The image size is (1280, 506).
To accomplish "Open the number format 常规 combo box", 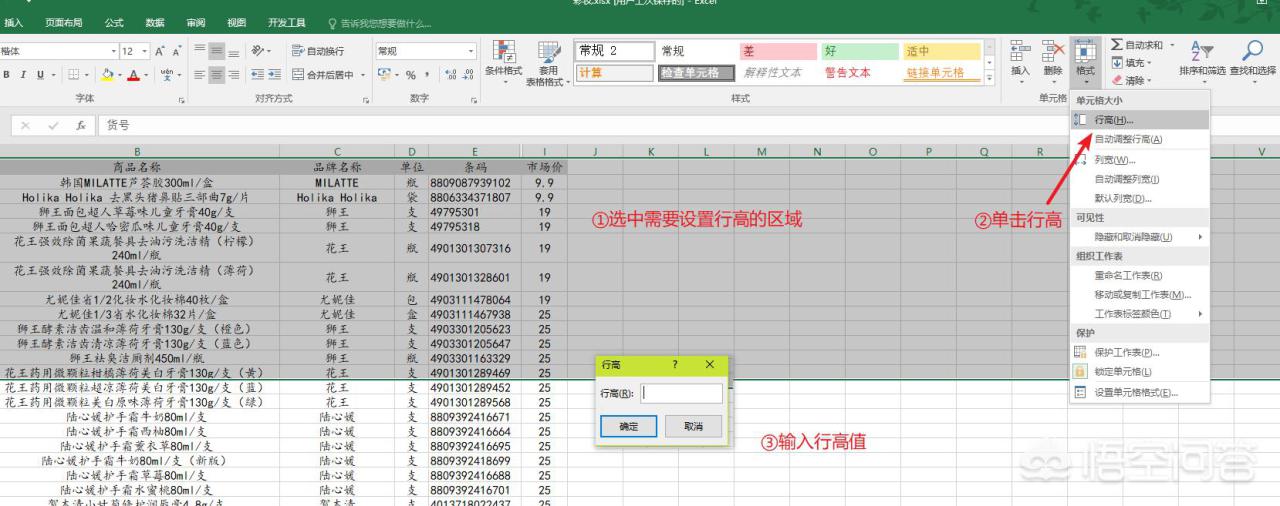I will pyautogui.click(x=425, y=51).
